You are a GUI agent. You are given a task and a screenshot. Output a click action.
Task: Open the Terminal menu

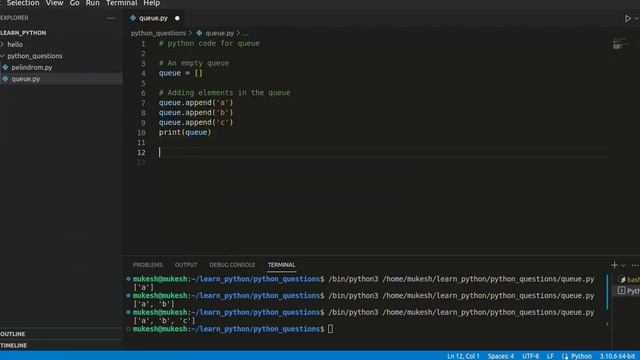click(122, 3)
